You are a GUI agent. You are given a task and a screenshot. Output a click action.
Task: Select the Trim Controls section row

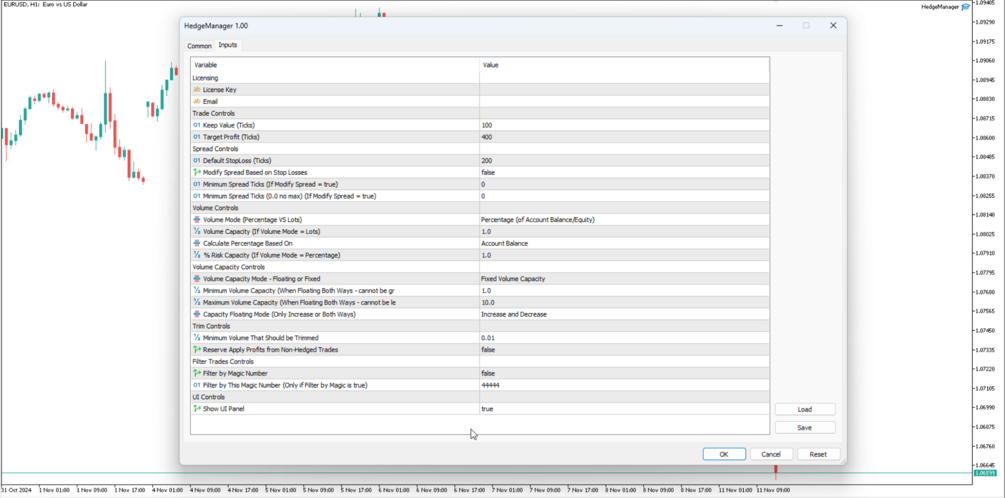[x=480, y=326]
